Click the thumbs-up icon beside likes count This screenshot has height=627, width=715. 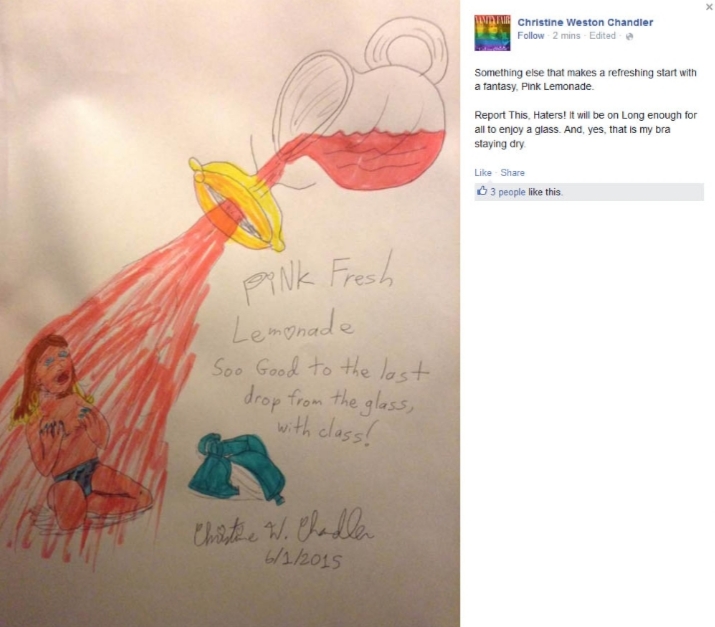482,191
